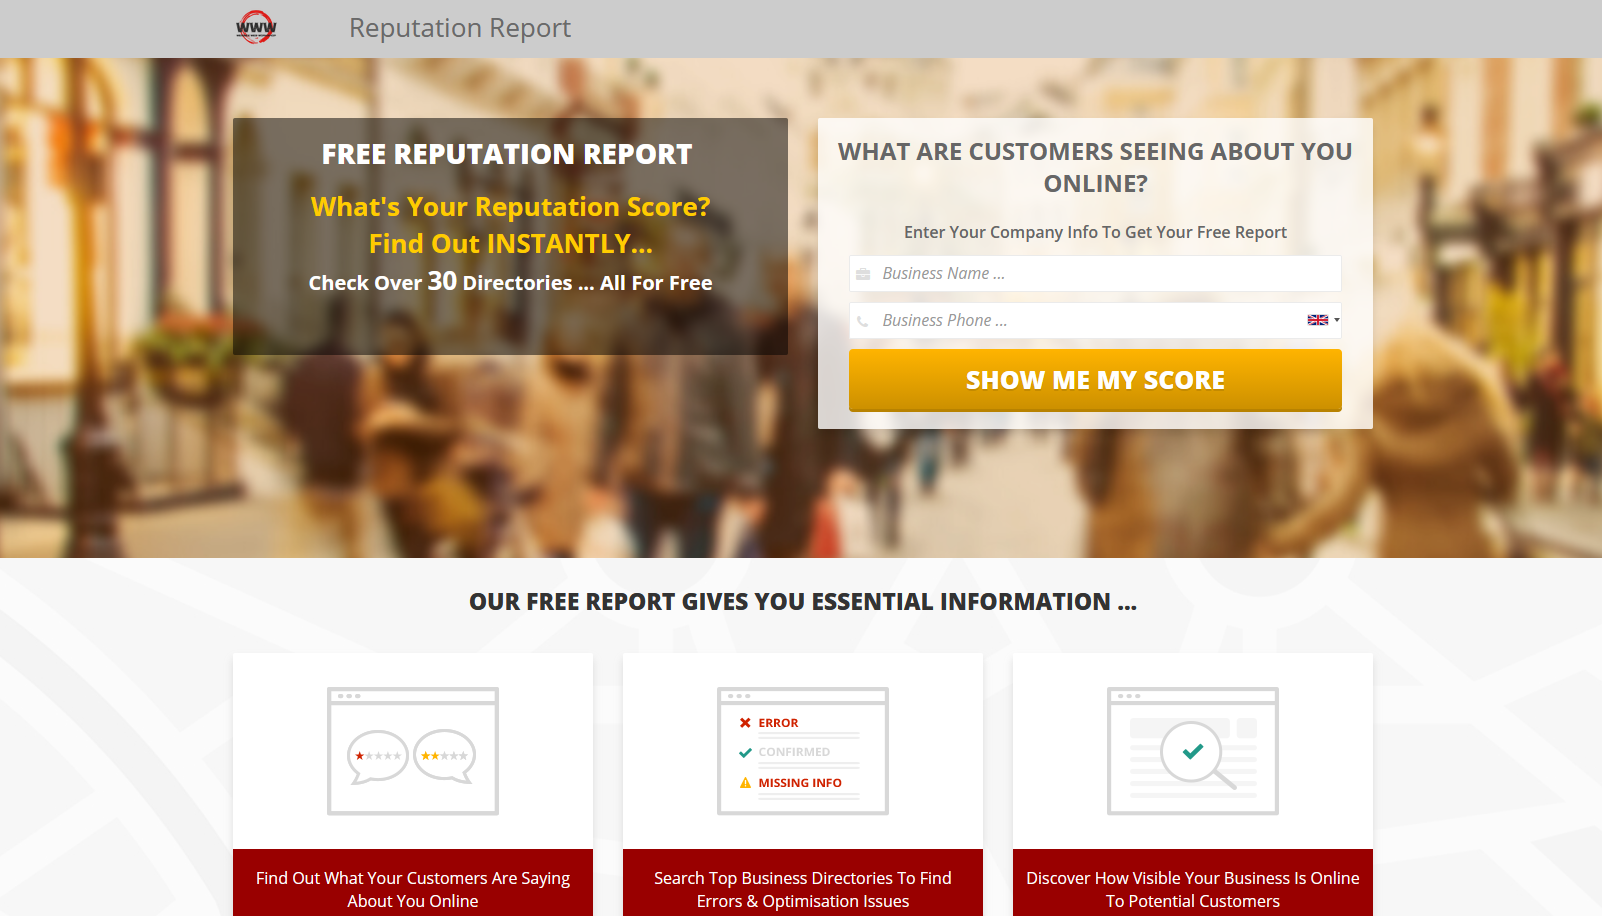The height and width of the screenshot is (916, 1602).
Task: Click 'Search Top Business Directories' caption
Action: pyautogui.click(x=803, y=889)
